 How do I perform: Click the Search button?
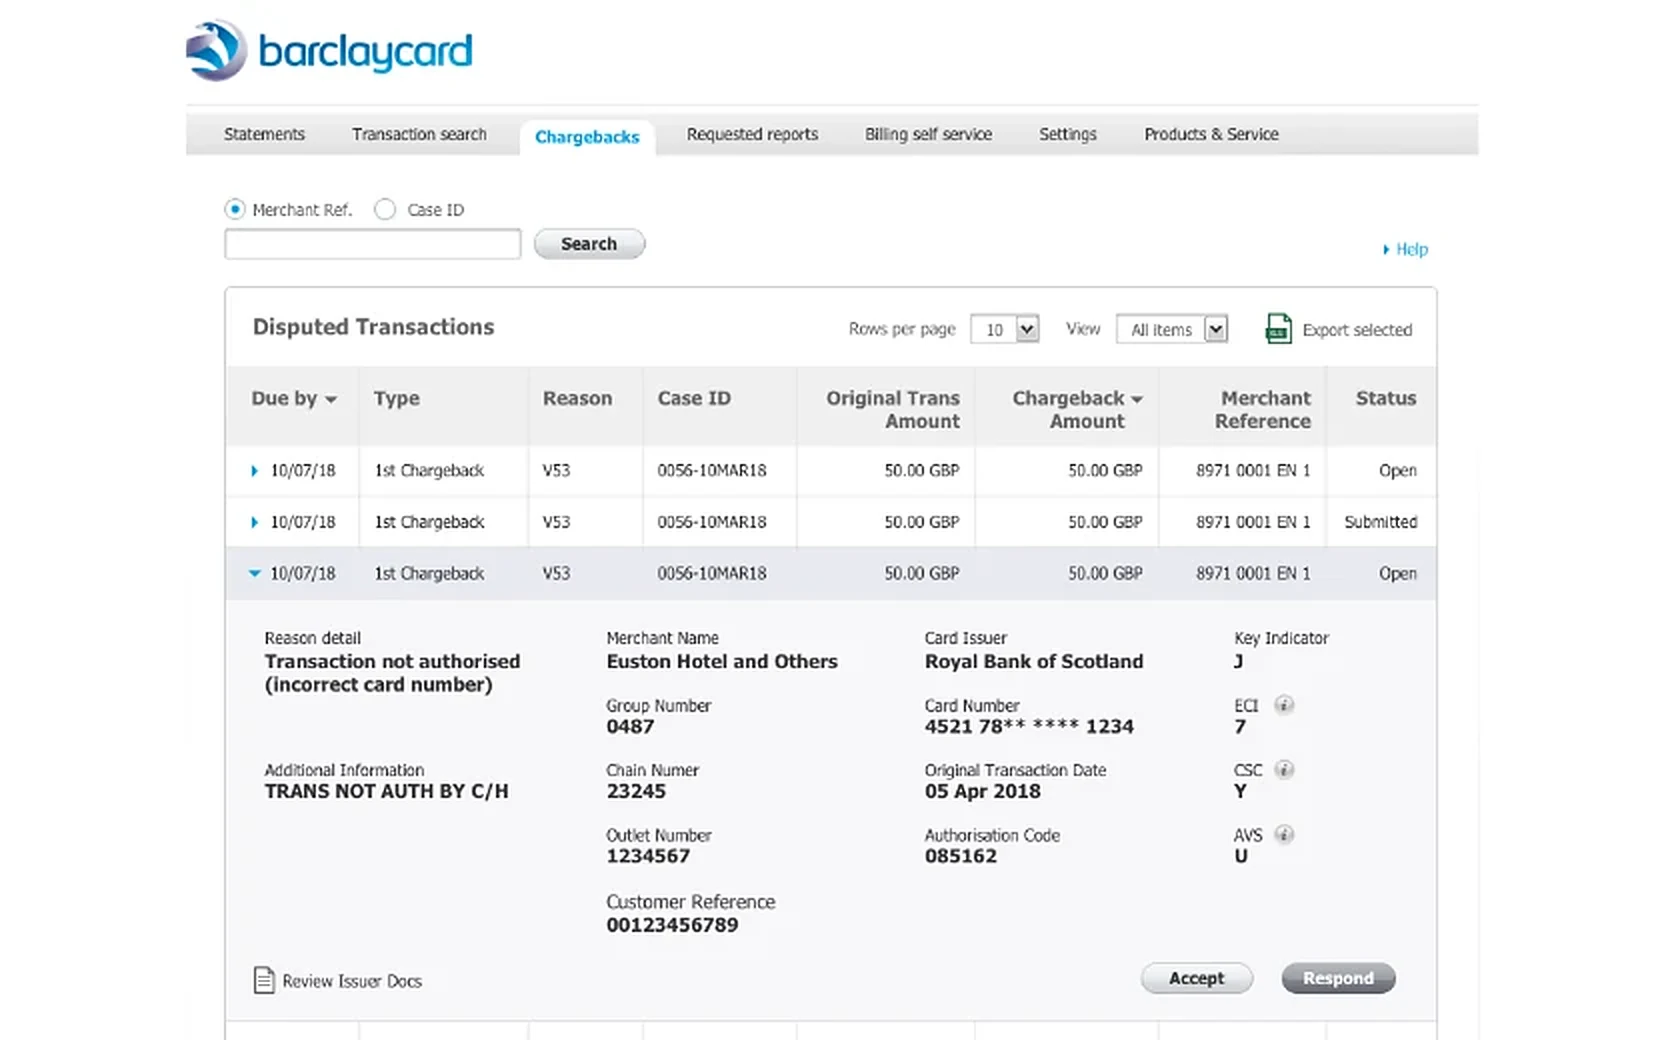(x=589, y=244)
